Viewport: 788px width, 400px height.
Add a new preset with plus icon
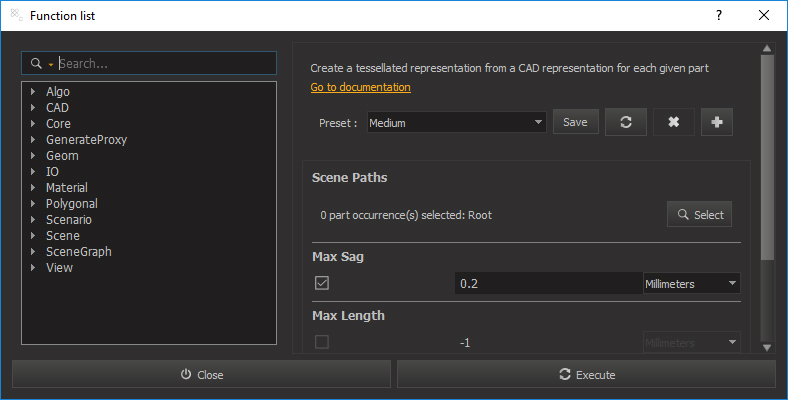pyautogui.click(x=717, y=122)
